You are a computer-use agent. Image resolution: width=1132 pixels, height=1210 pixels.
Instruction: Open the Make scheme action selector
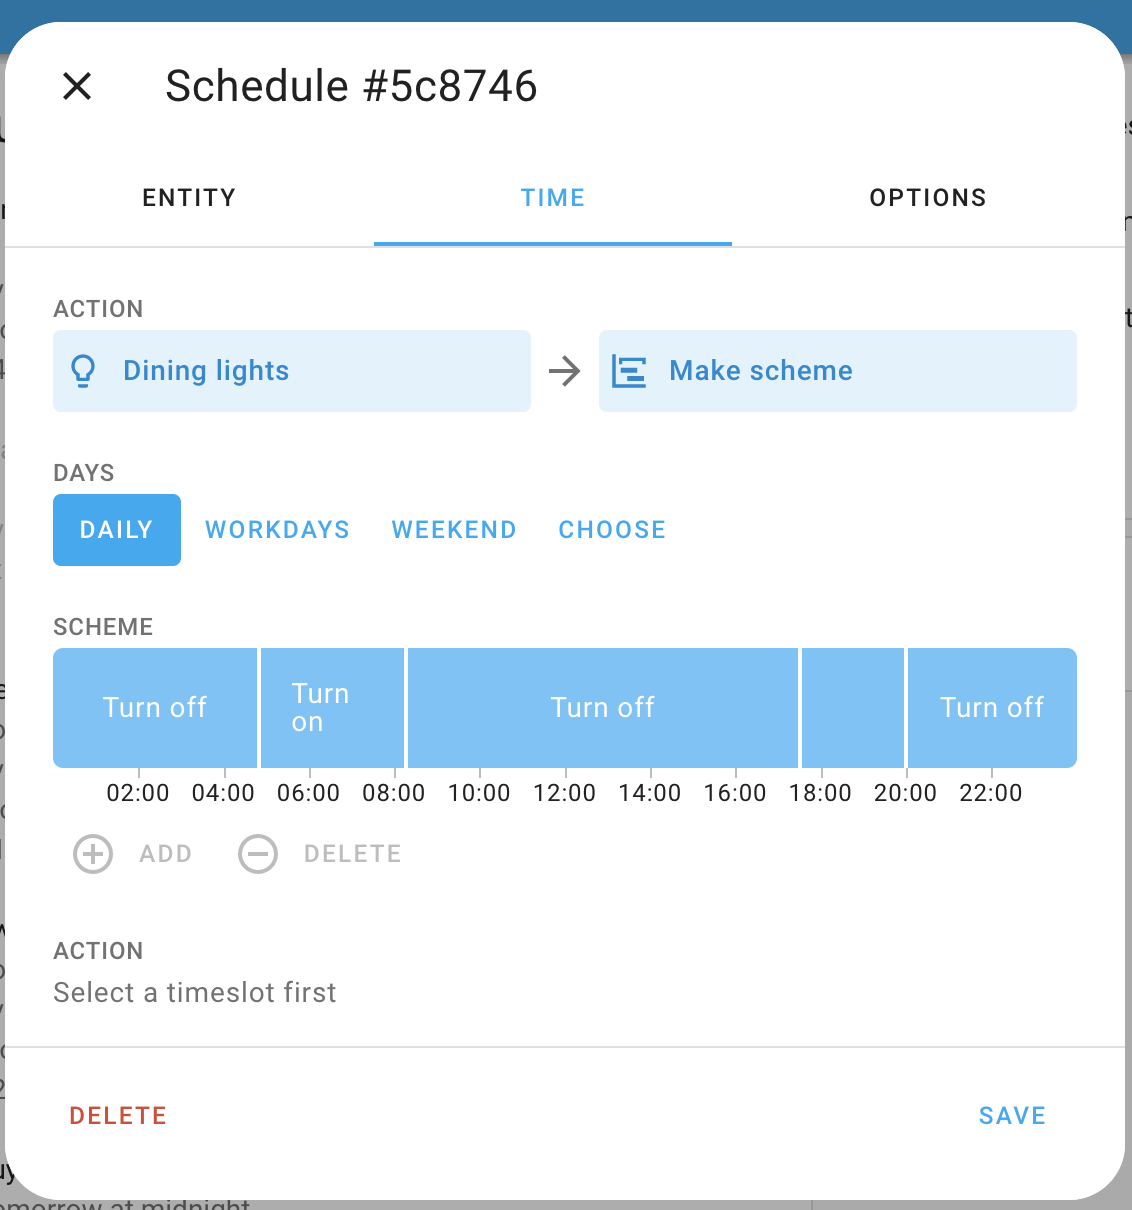coord(838,370)
